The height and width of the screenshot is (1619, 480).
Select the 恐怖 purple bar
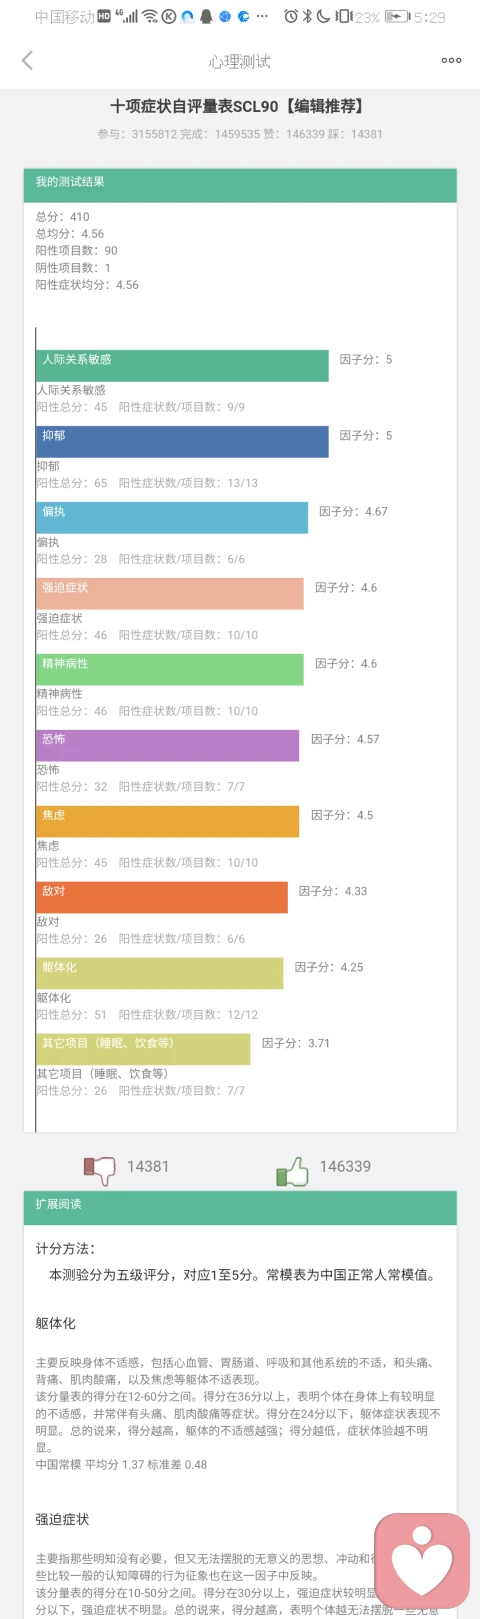click(x=167, y=745)
